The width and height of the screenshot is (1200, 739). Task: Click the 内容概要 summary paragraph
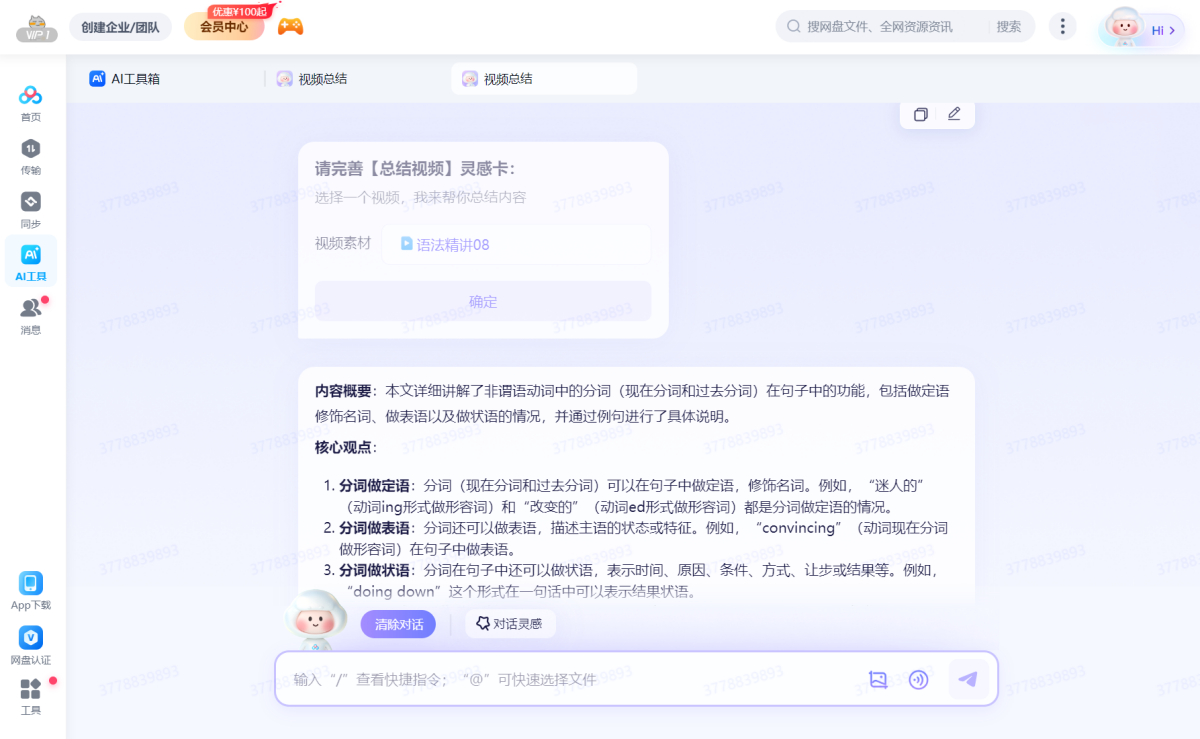click(632, 403)
